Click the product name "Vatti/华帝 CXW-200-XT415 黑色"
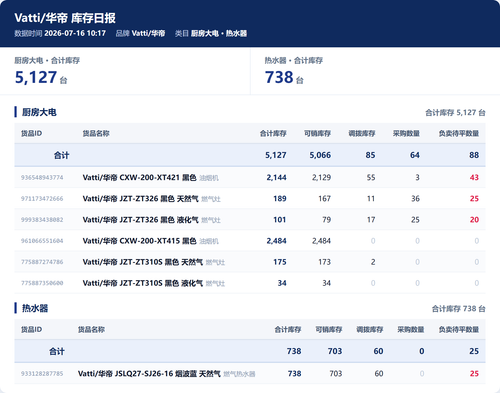500x393 pixels. coord(139,241)
